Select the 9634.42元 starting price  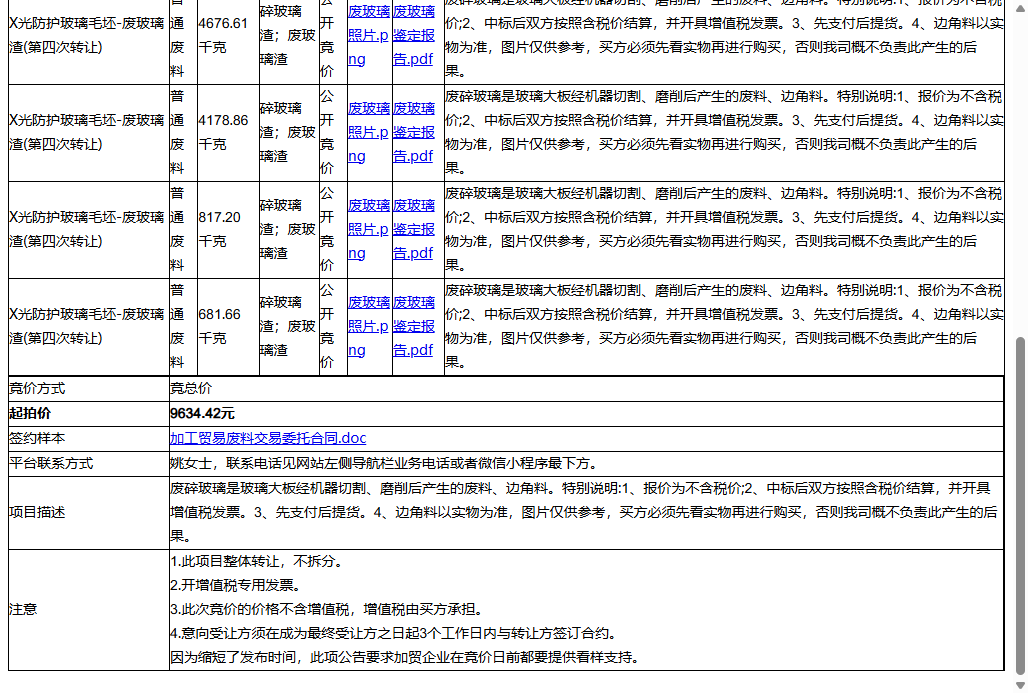[202, 414]
